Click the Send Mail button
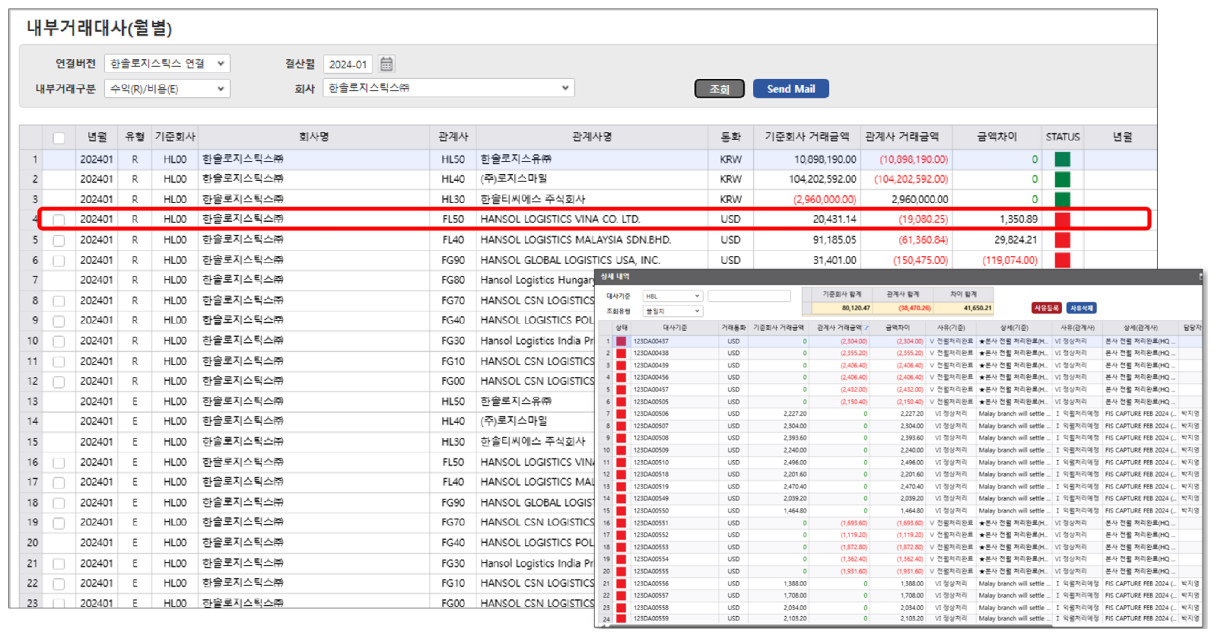1221x640 pixels. click(x=789, y=88)
